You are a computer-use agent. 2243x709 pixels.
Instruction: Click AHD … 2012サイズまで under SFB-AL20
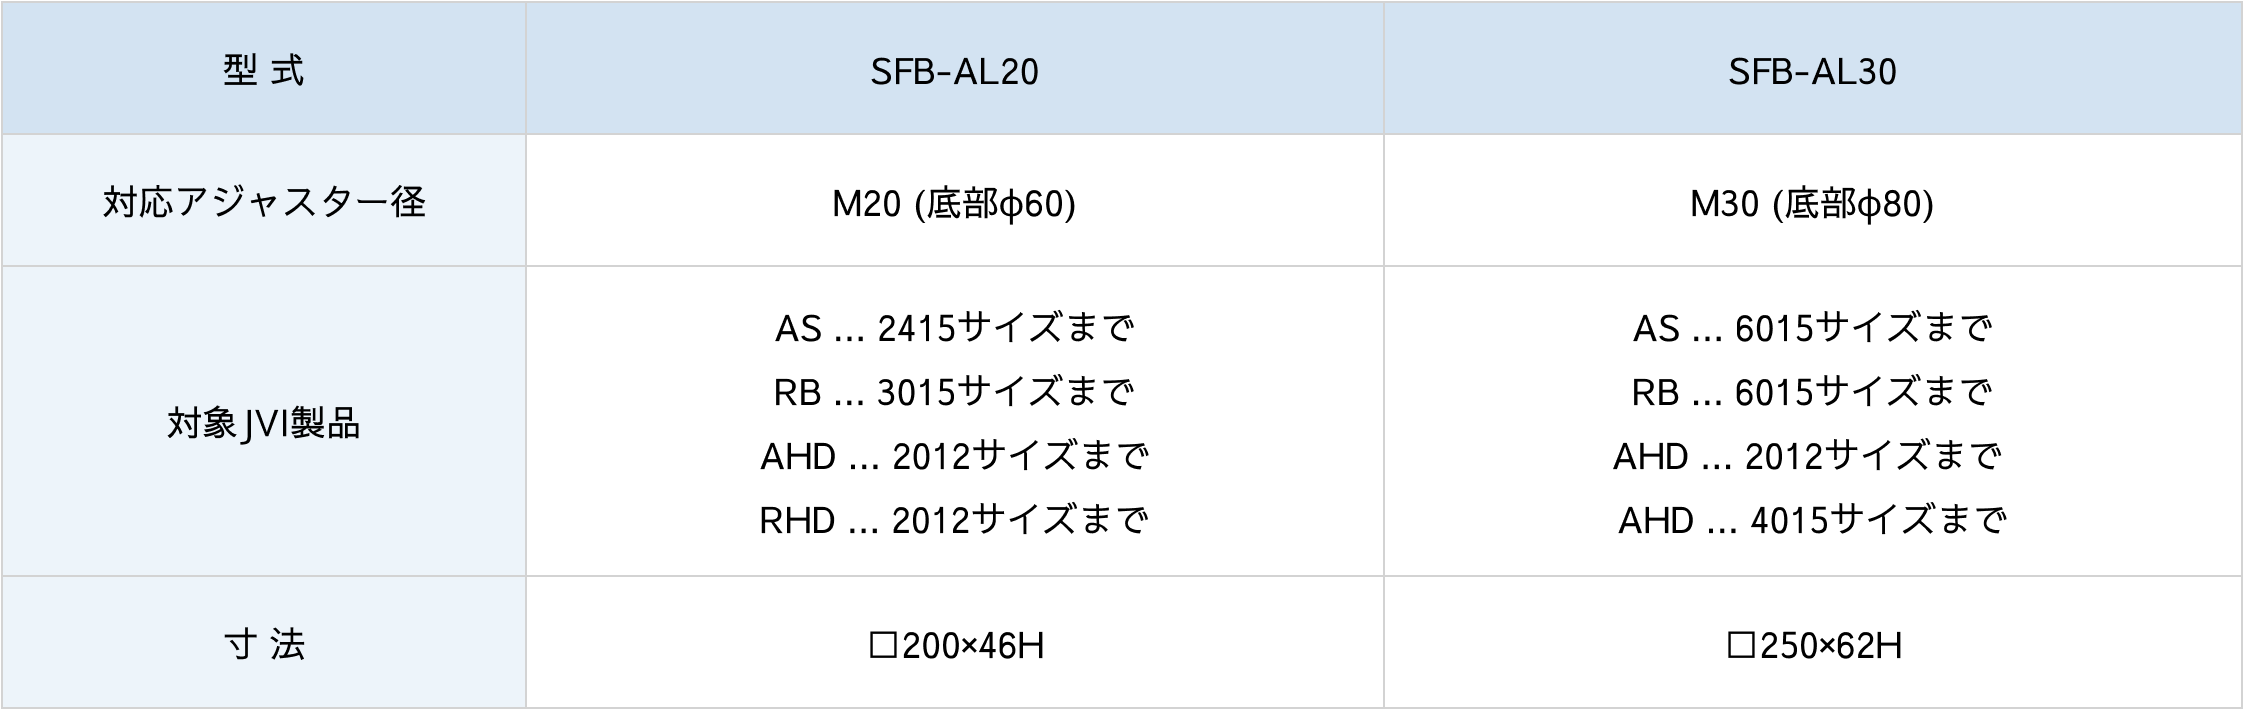click(954, 456)
